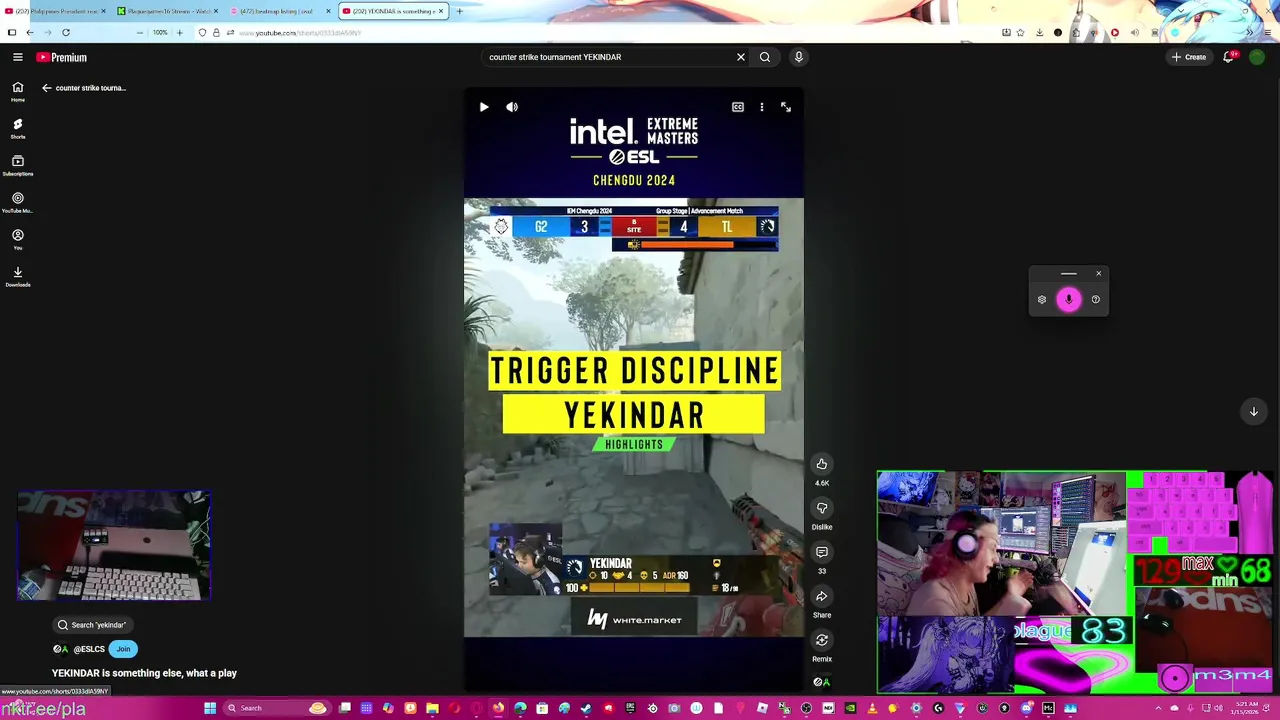Image resolution: width=1280 pixels, height=720 pixels.
Task: Open the comments panel showing 33
Action: 822,552
